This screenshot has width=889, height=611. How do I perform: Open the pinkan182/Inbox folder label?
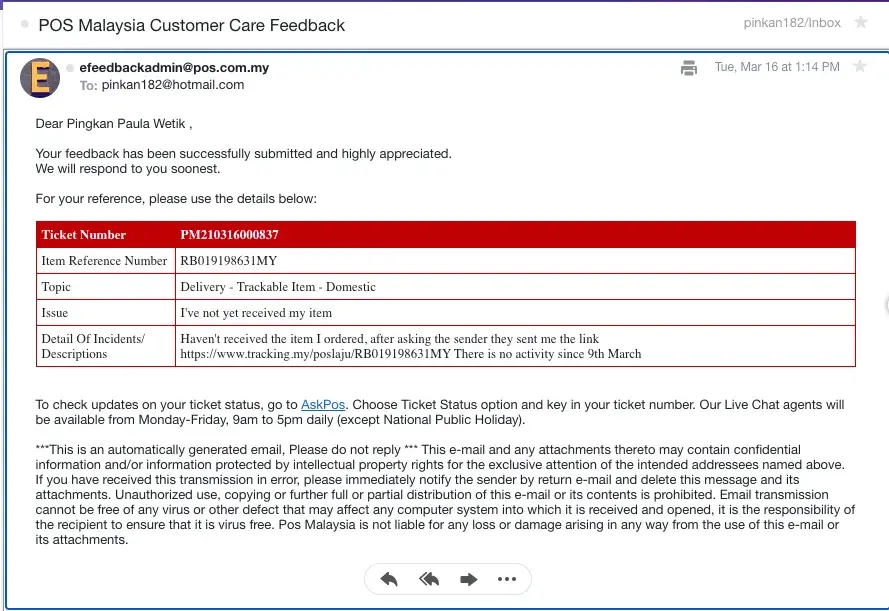click(x=793, y=23)
